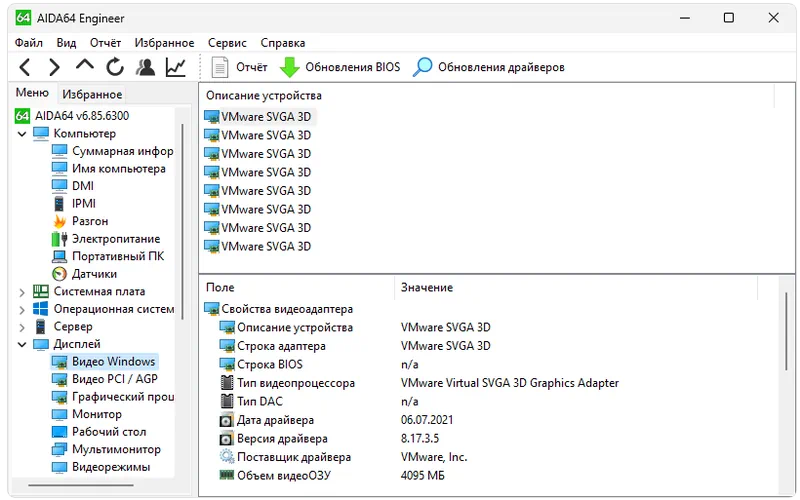The image size is (800, 500).
Task: Open the Справка menu
Action: (283, 43)
